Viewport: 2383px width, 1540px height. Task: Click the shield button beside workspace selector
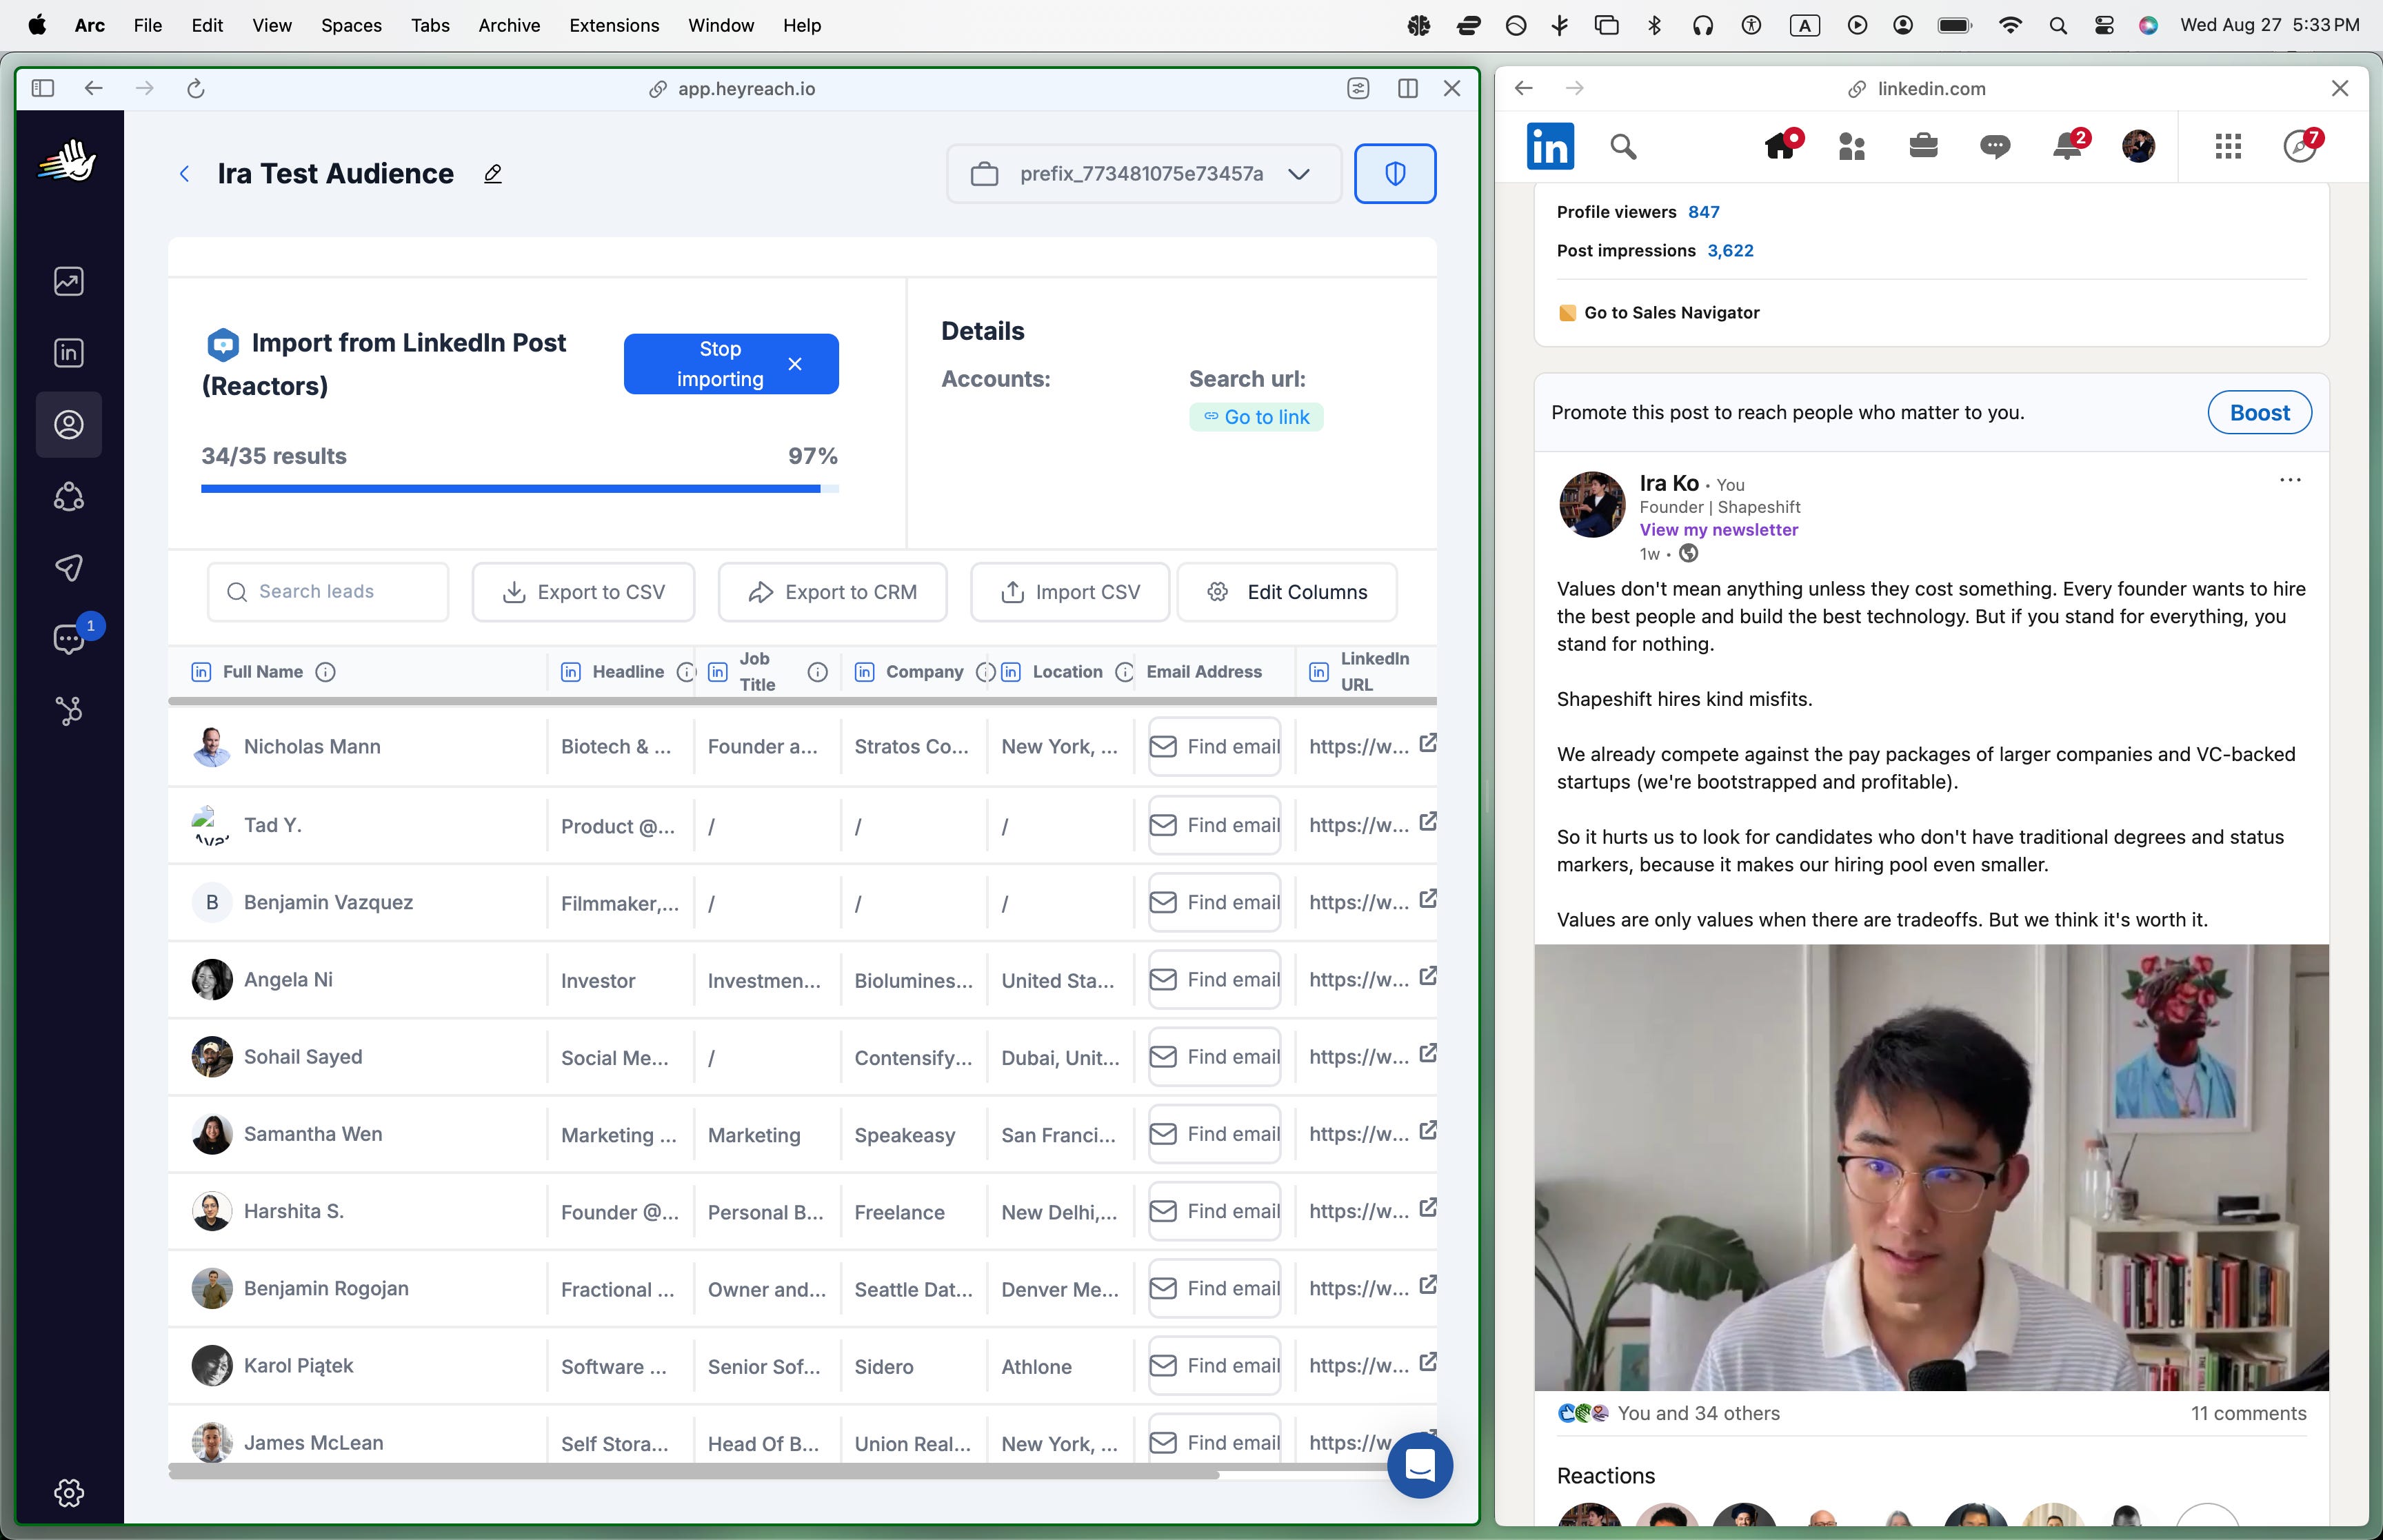coord(1394,174)
